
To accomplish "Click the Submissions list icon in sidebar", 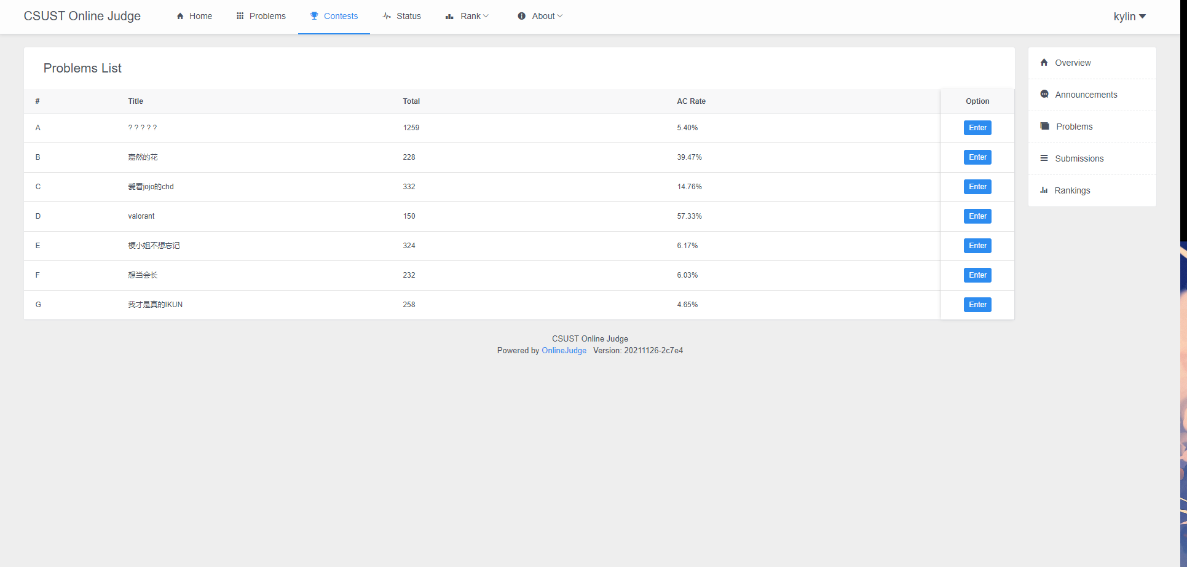I will coord(1044,158).
